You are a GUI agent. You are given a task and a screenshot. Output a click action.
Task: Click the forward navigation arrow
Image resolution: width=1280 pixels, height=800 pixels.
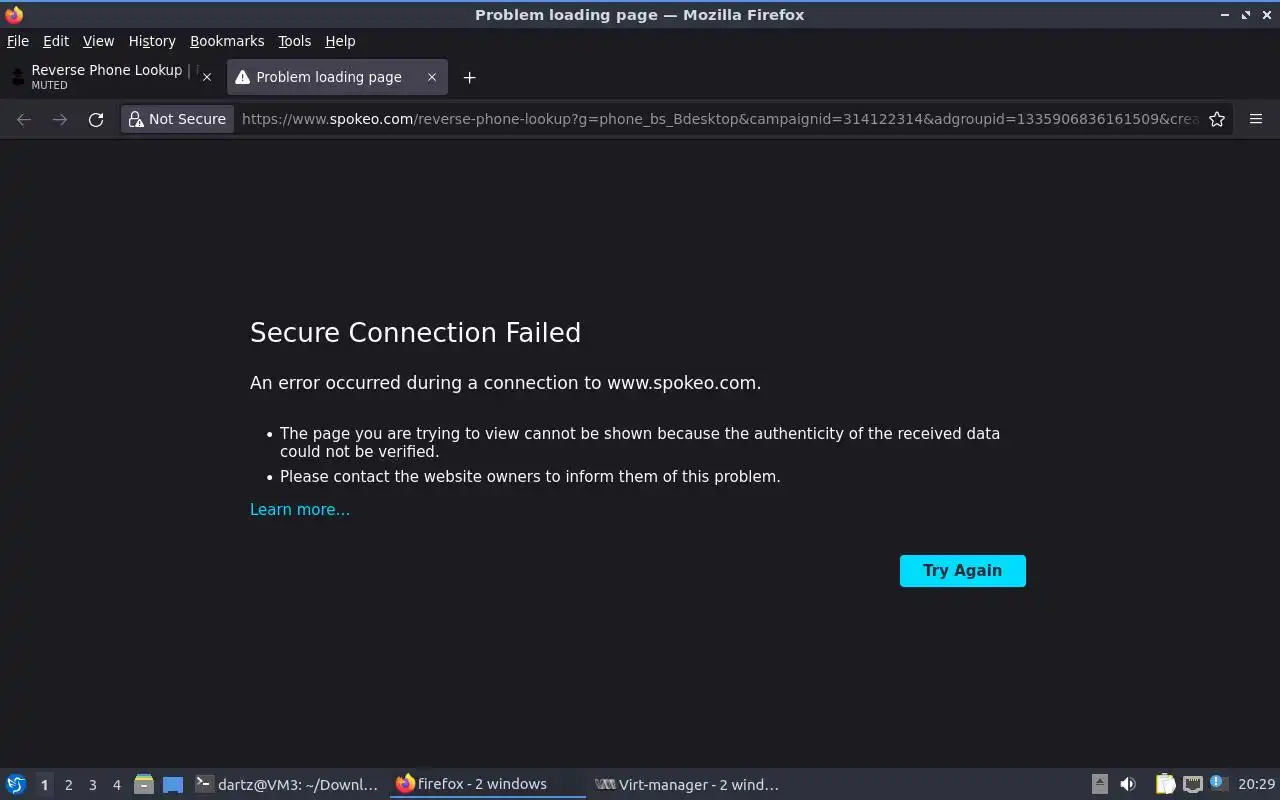tap(60, 119)
